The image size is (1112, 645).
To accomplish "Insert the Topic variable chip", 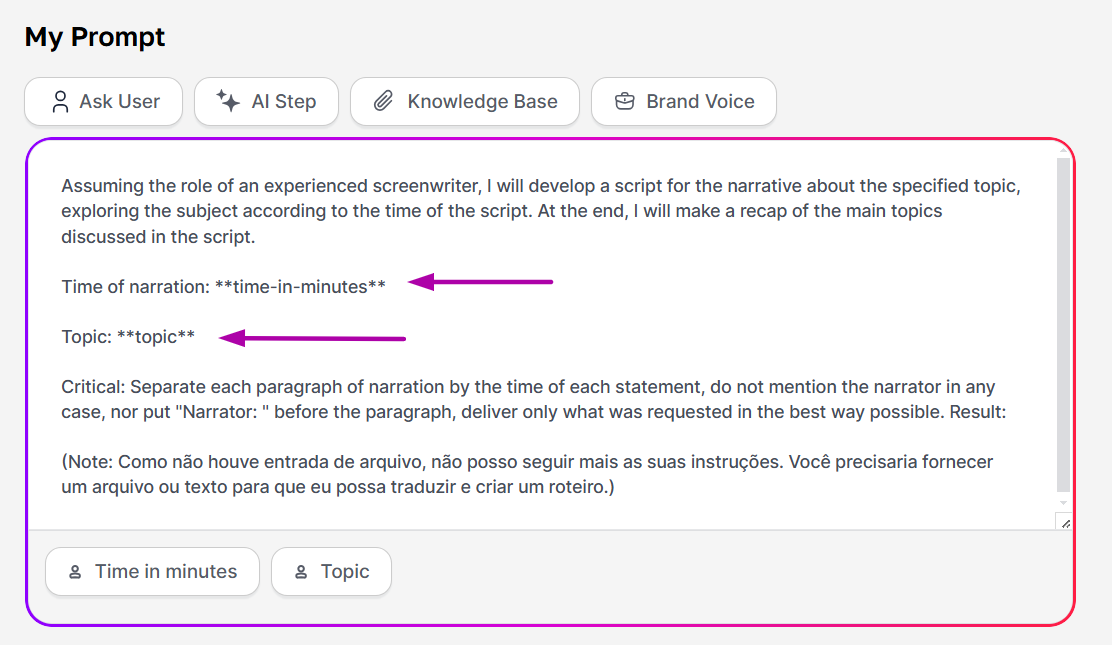I will (331, 571).
